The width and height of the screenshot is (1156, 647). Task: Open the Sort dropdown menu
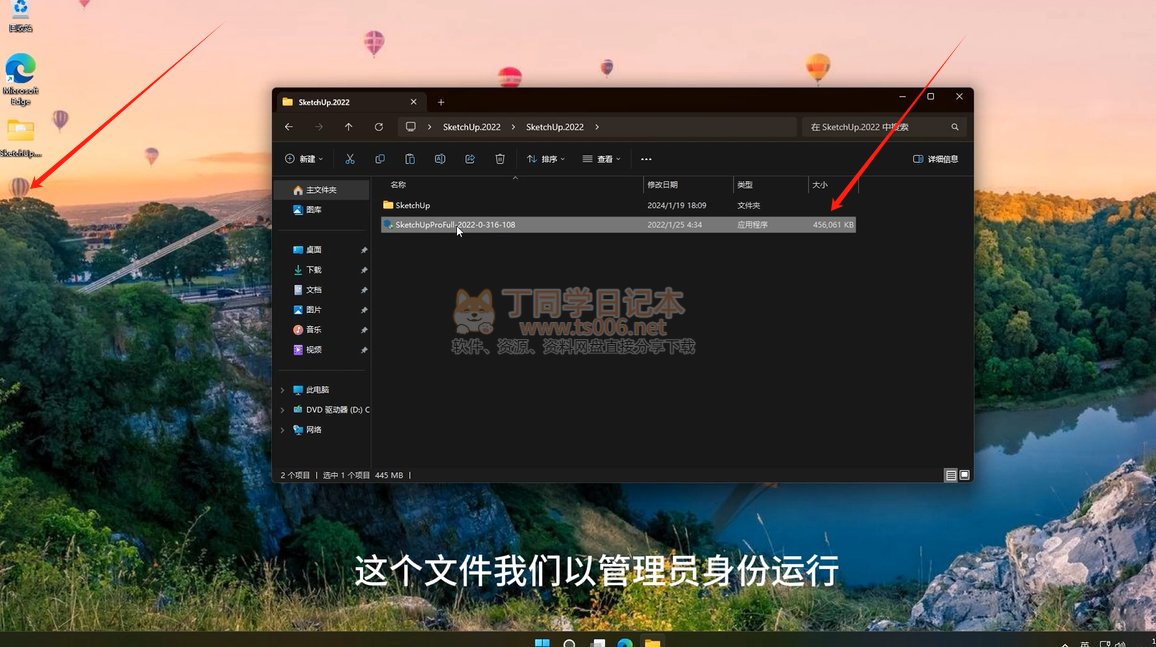click(x=546, y=159)
